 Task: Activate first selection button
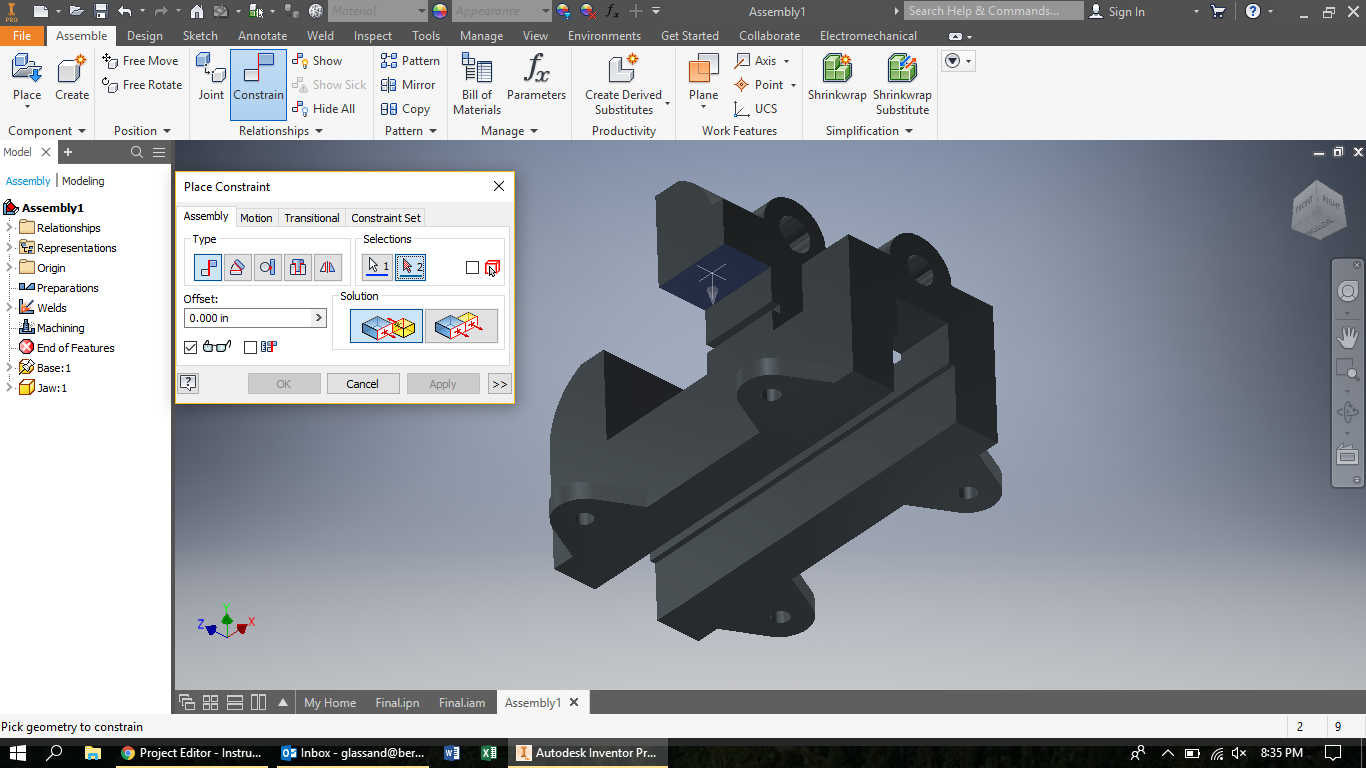377,267
